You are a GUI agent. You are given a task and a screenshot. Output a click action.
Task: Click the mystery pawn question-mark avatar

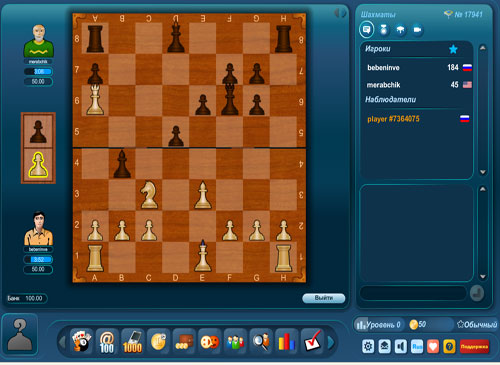[20, 334]
